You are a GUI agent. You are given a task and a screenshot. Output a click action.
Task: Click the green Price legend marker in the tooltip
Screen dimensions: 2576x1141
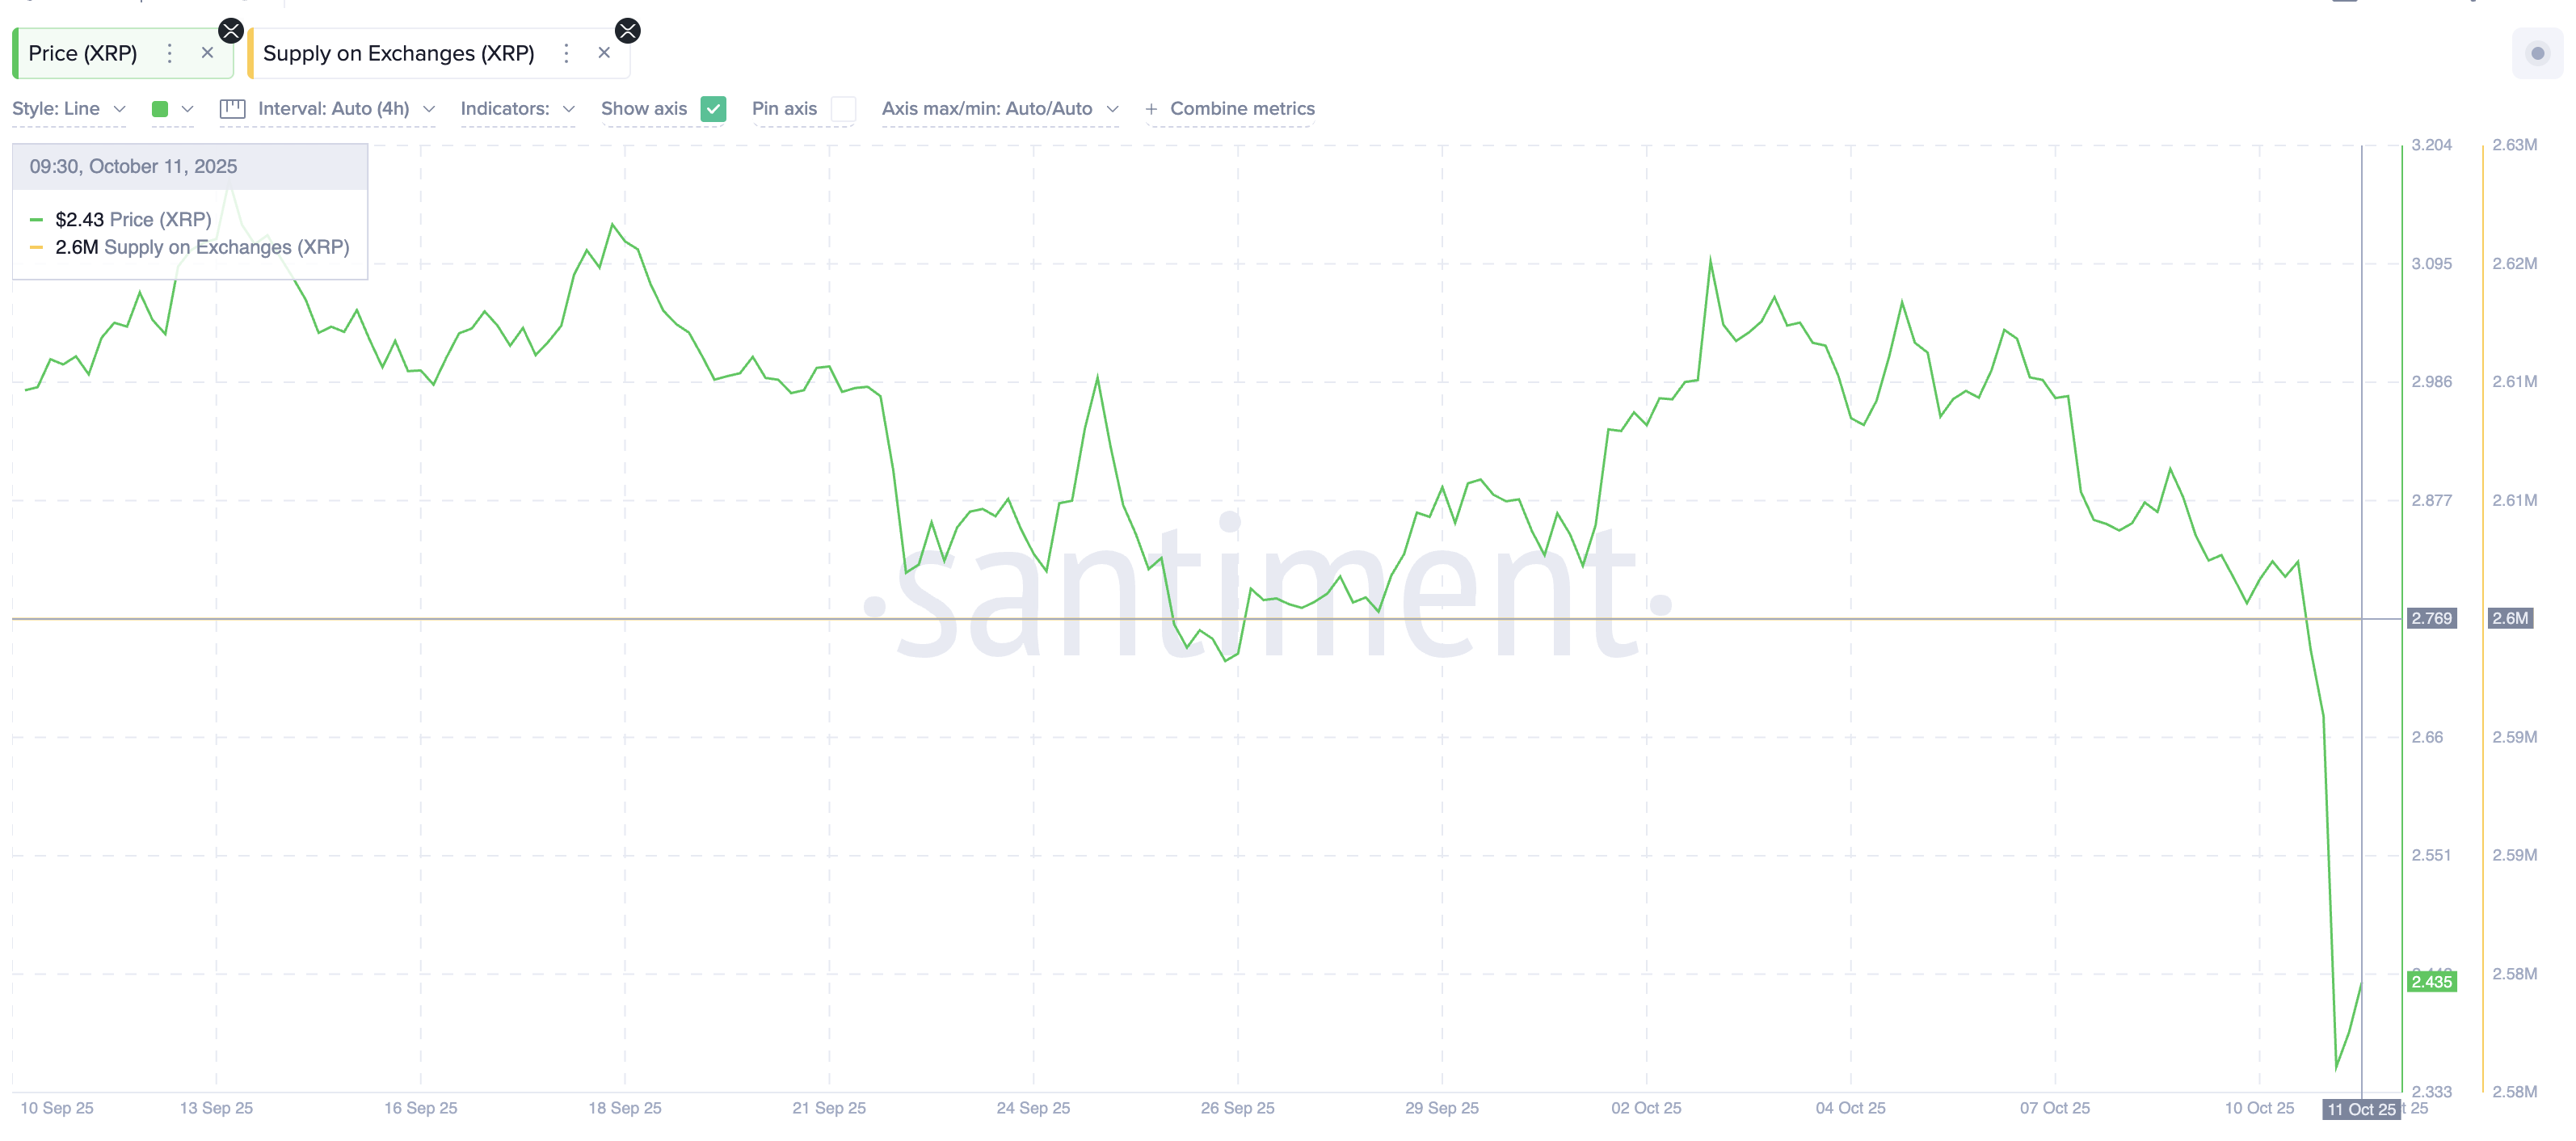point(36,219)
